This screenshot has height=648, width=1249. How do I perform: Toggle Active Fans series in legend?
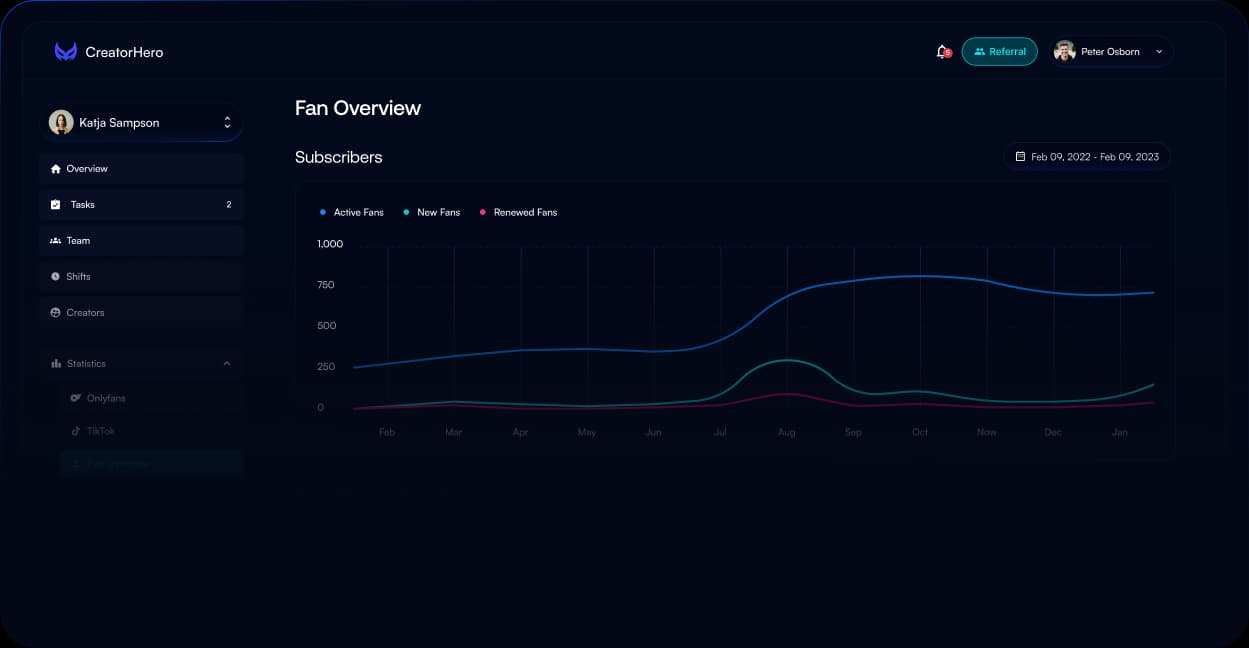[x=351, y=213]
